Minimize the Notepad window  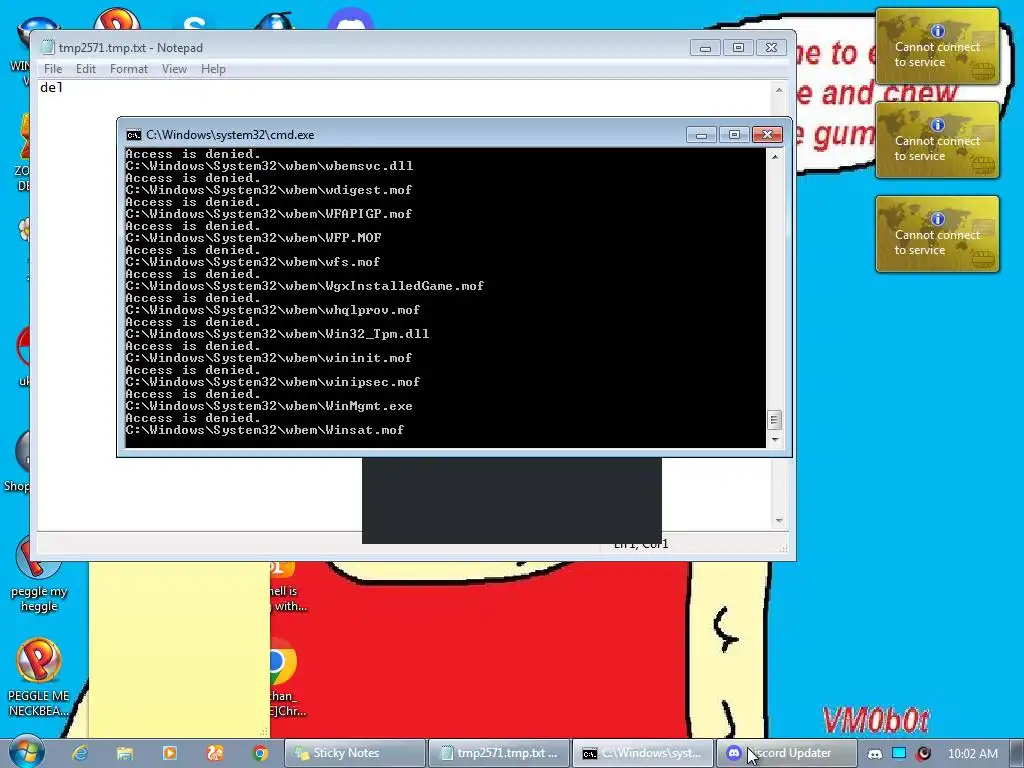click(705, 48)
